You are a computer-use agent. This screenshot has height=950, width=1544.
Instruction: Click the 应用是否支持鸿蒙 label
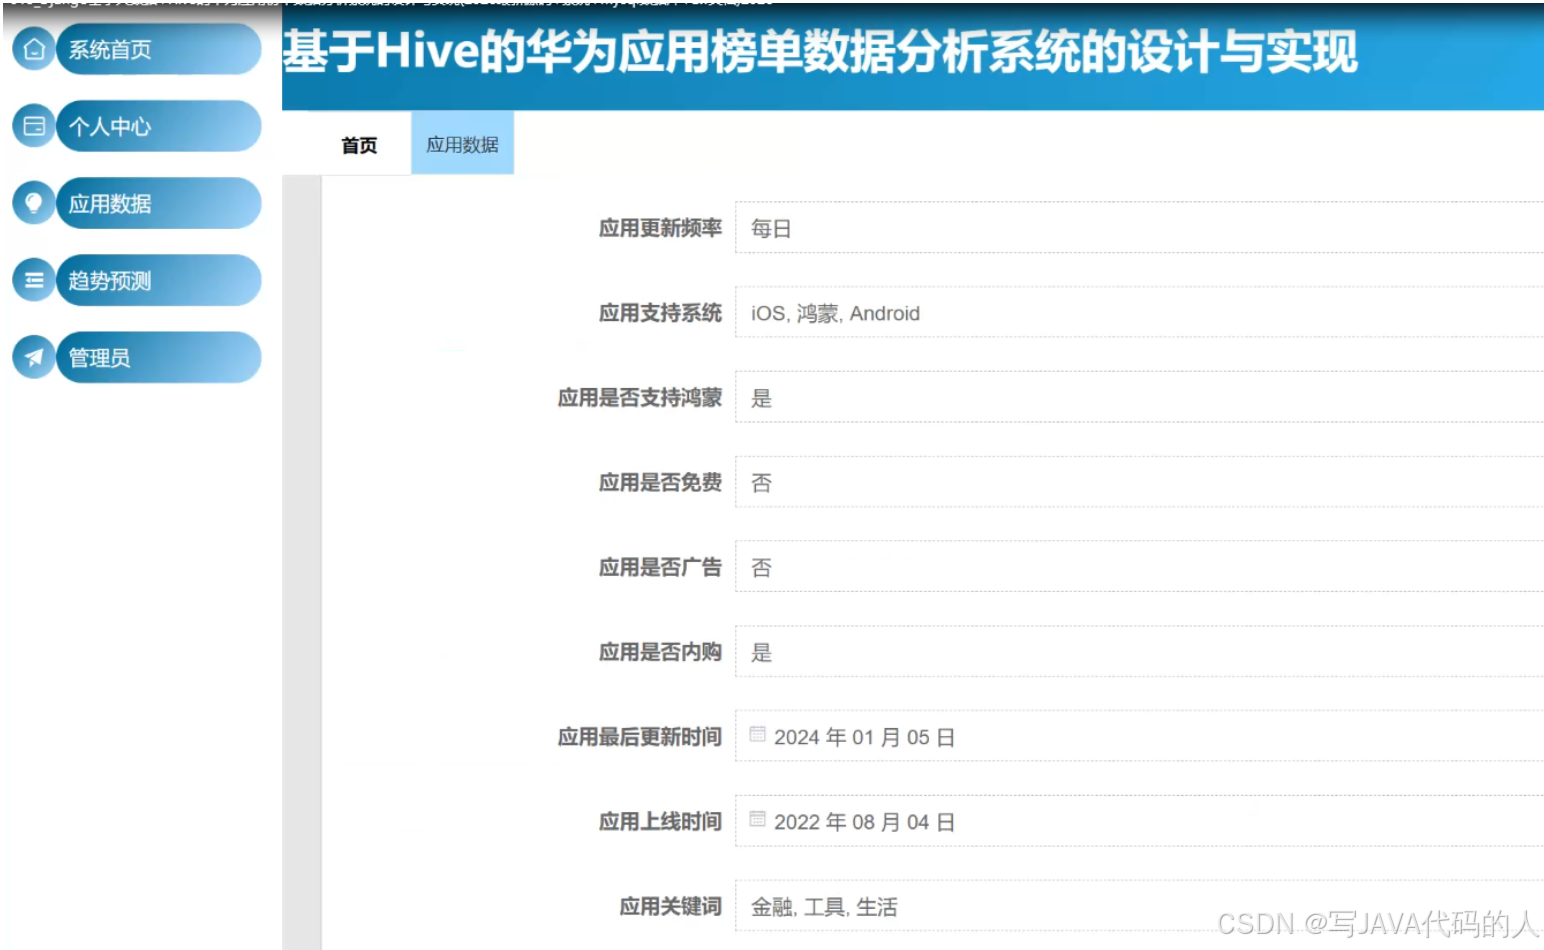[640, 398]
